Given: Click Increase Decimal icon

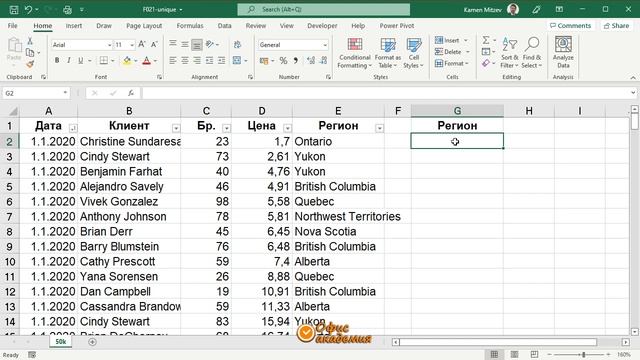Looking at the screenshot, I should point(311,61).
